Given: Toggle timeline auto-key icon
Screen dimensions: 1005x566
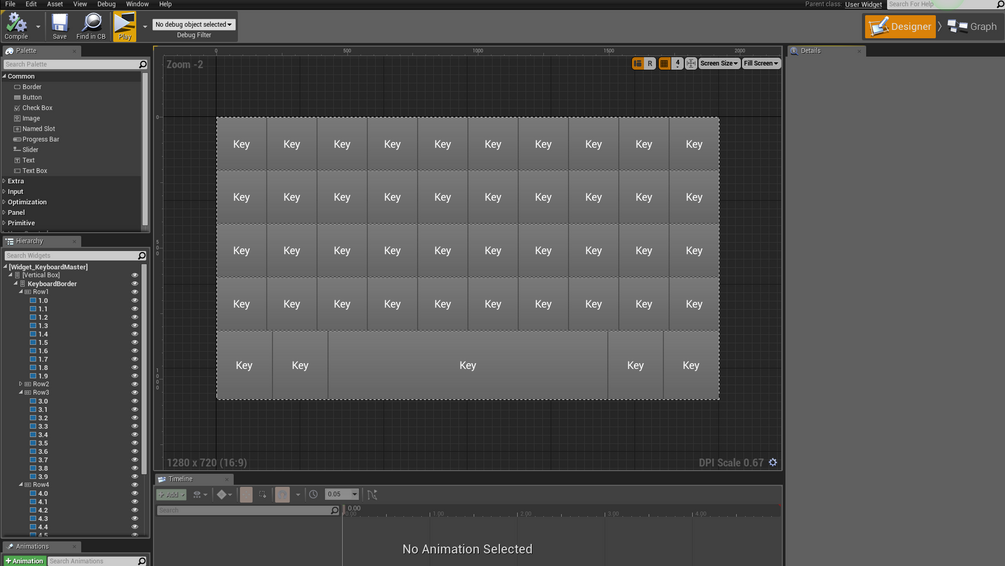Looking at the screenshot, I should point(282,494).
